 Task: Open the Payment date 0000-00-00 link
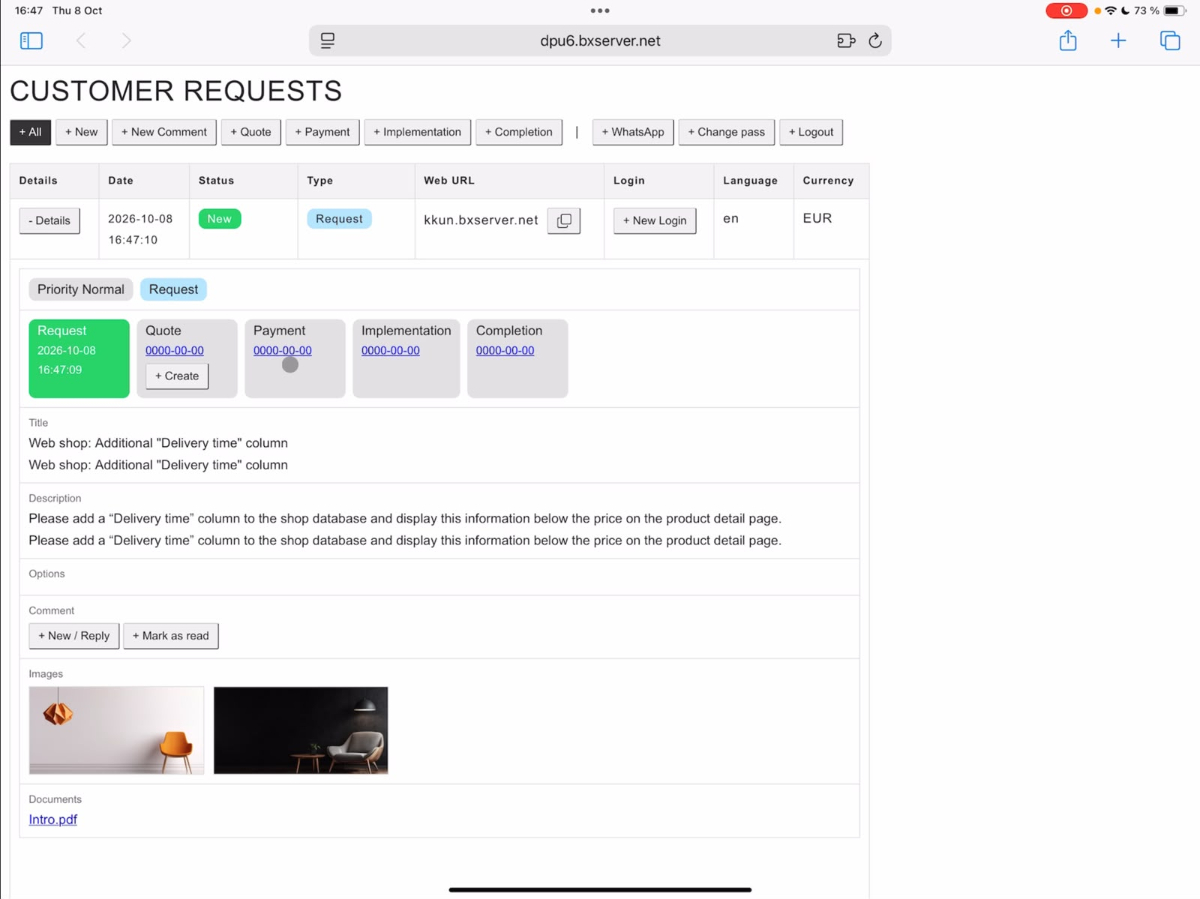tap(282, 351)
